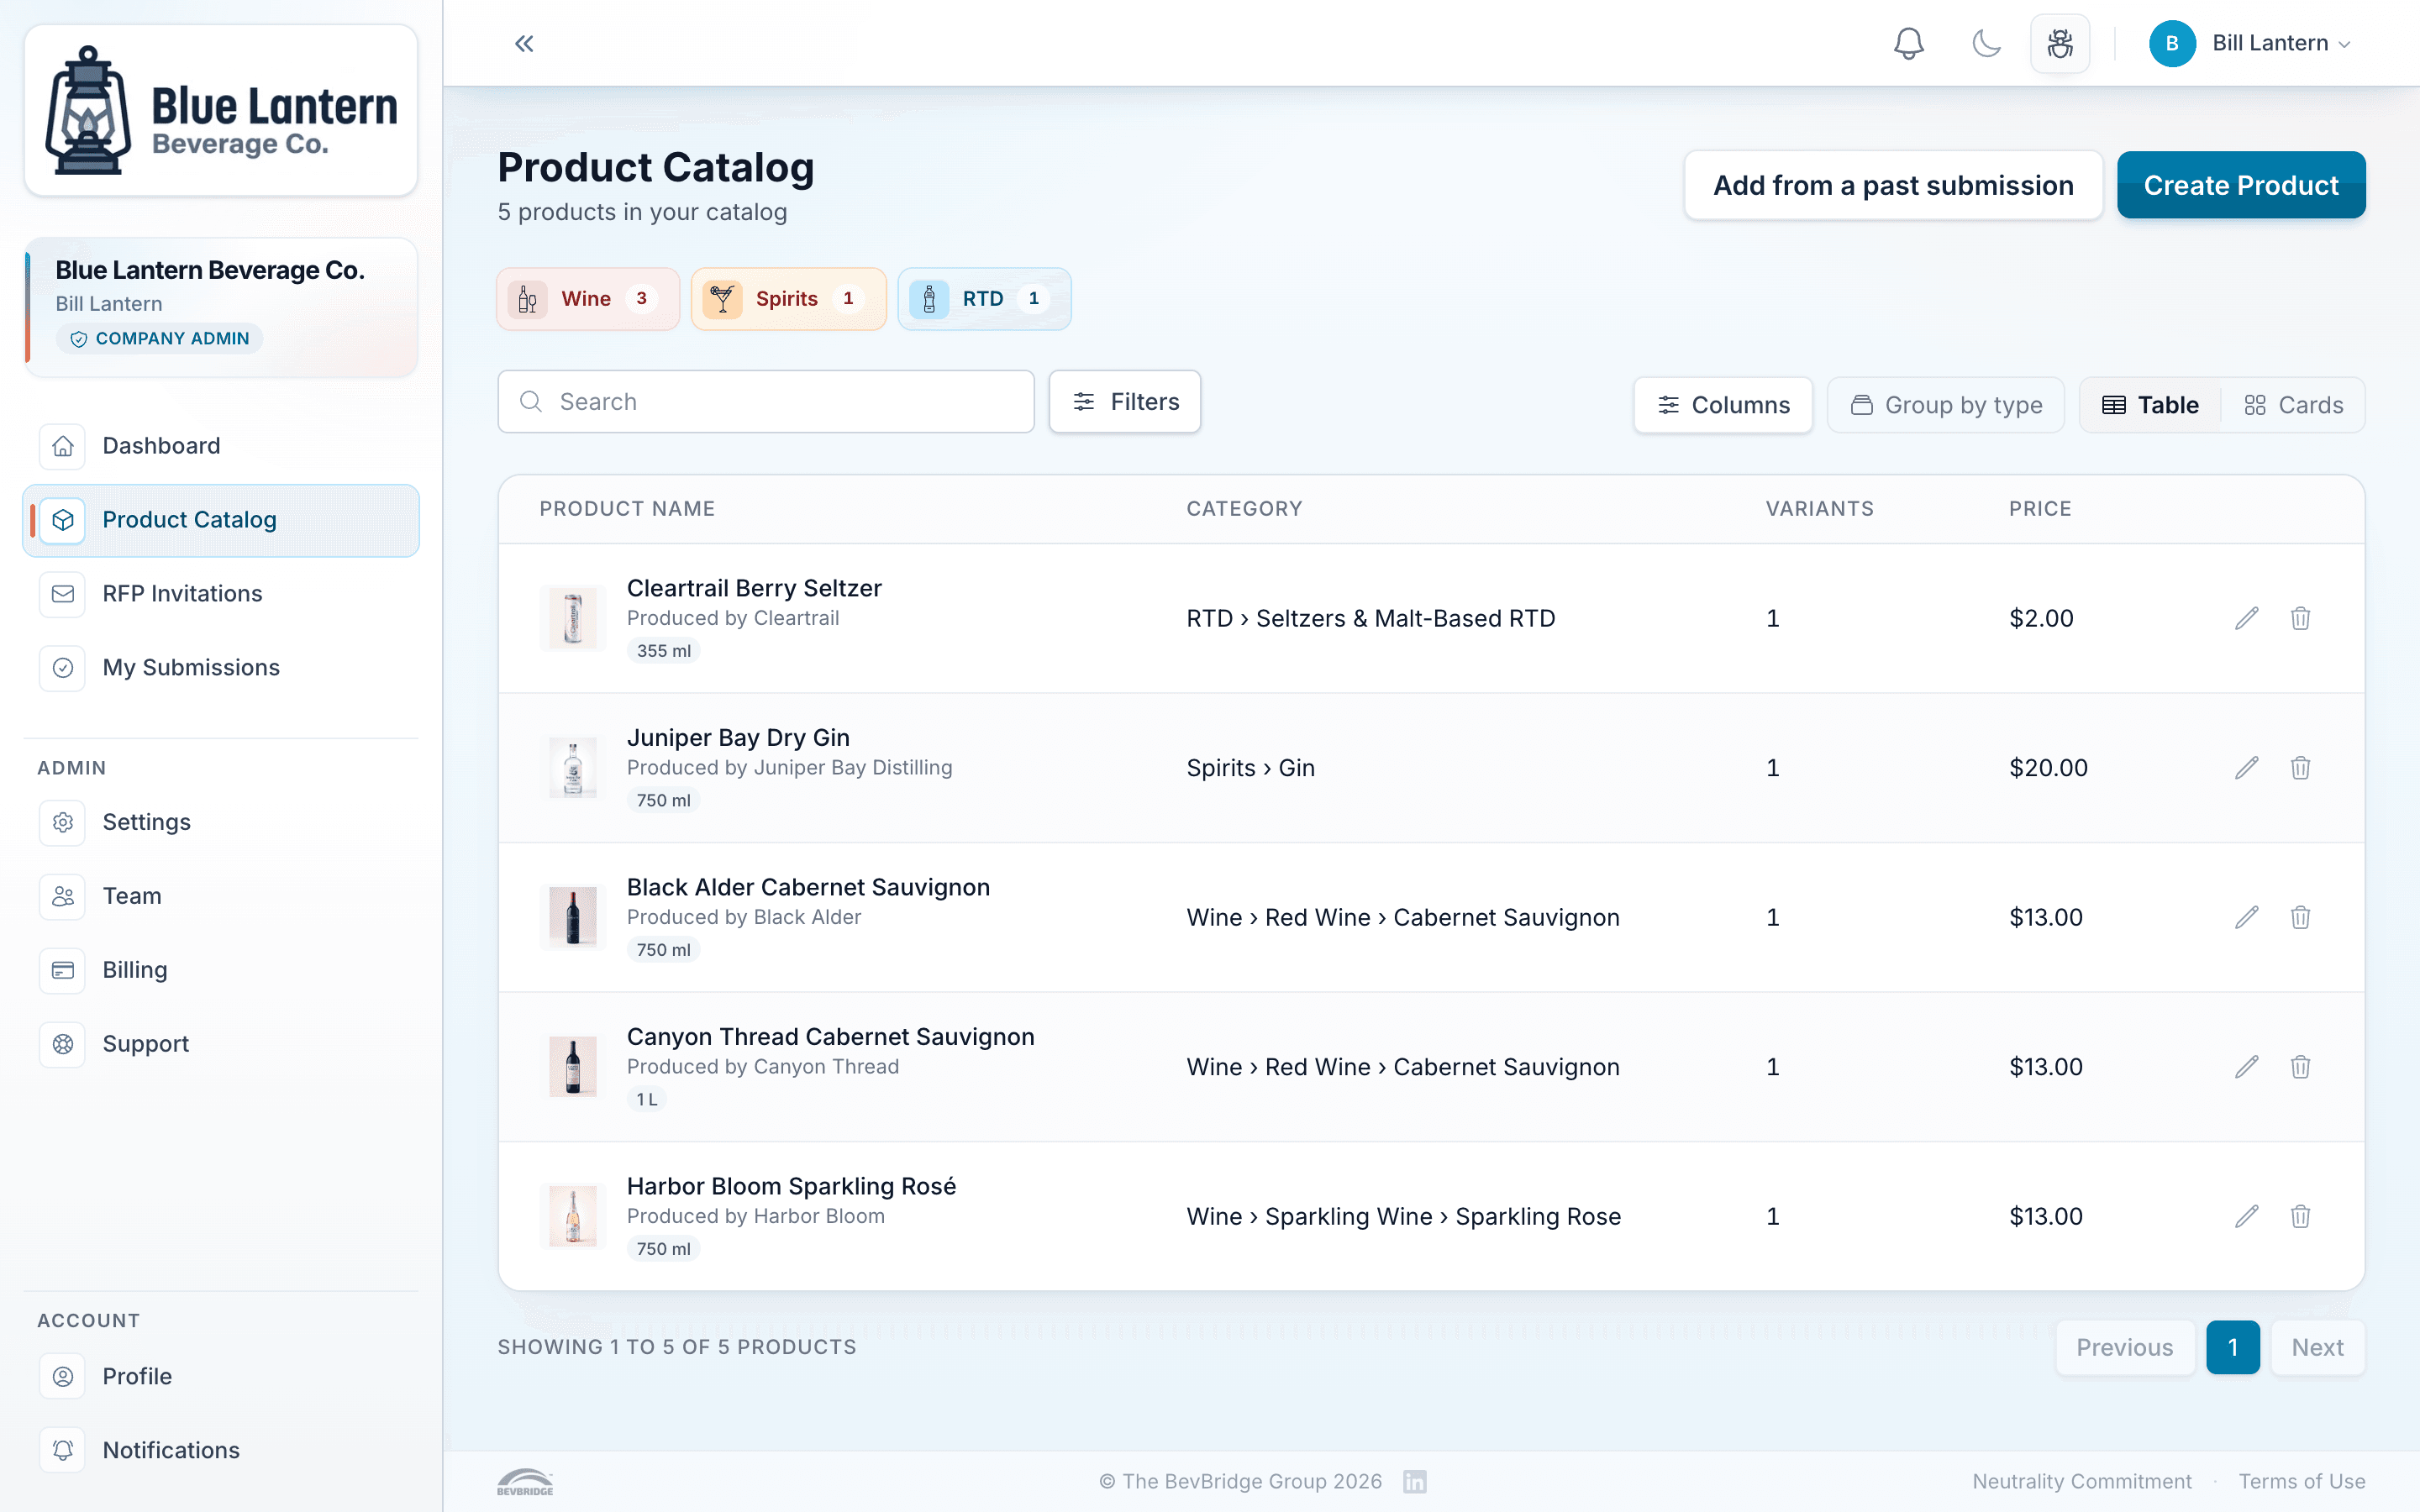Open the Team page

point(221,896)
